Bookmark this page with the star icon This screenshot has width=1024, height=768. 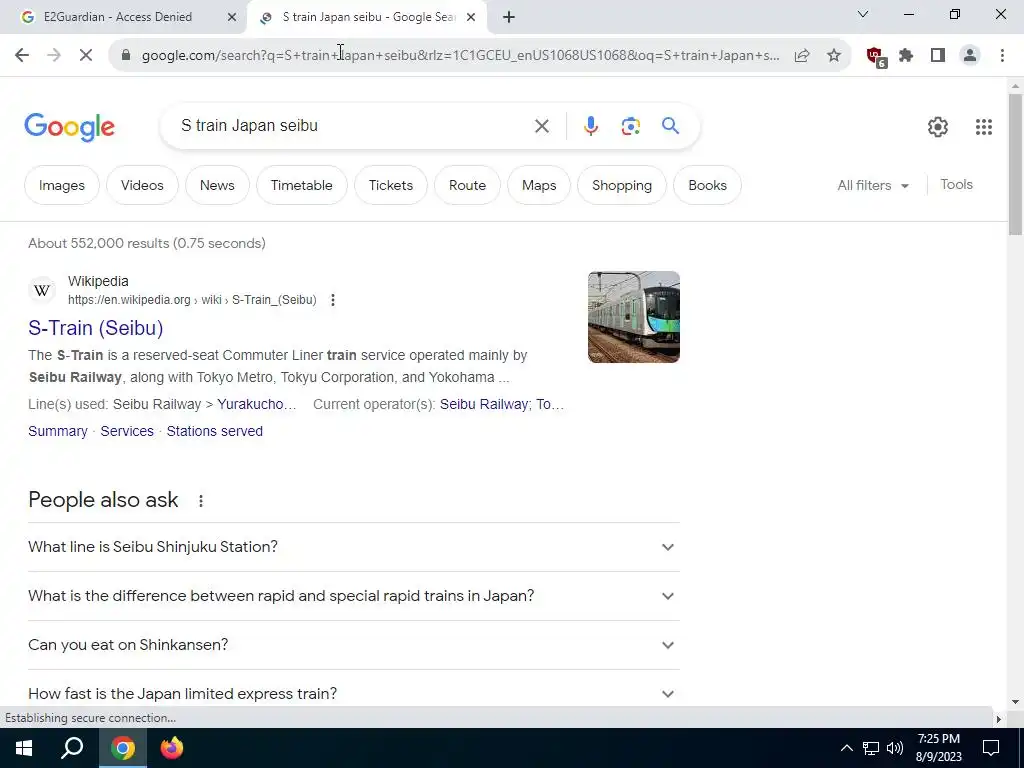[x=834, y=56]
